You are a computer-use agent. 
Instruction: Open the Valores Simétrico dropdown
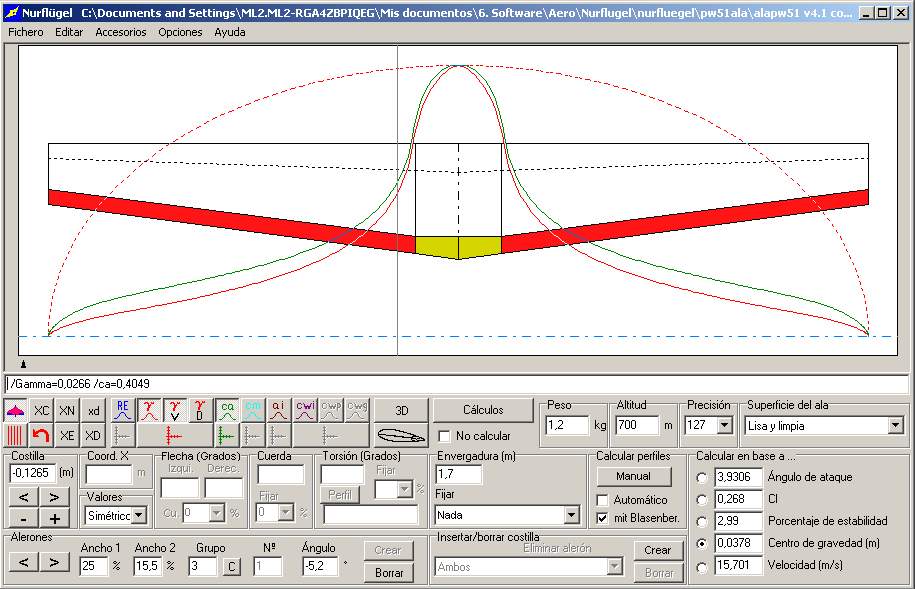pos(139,515)
